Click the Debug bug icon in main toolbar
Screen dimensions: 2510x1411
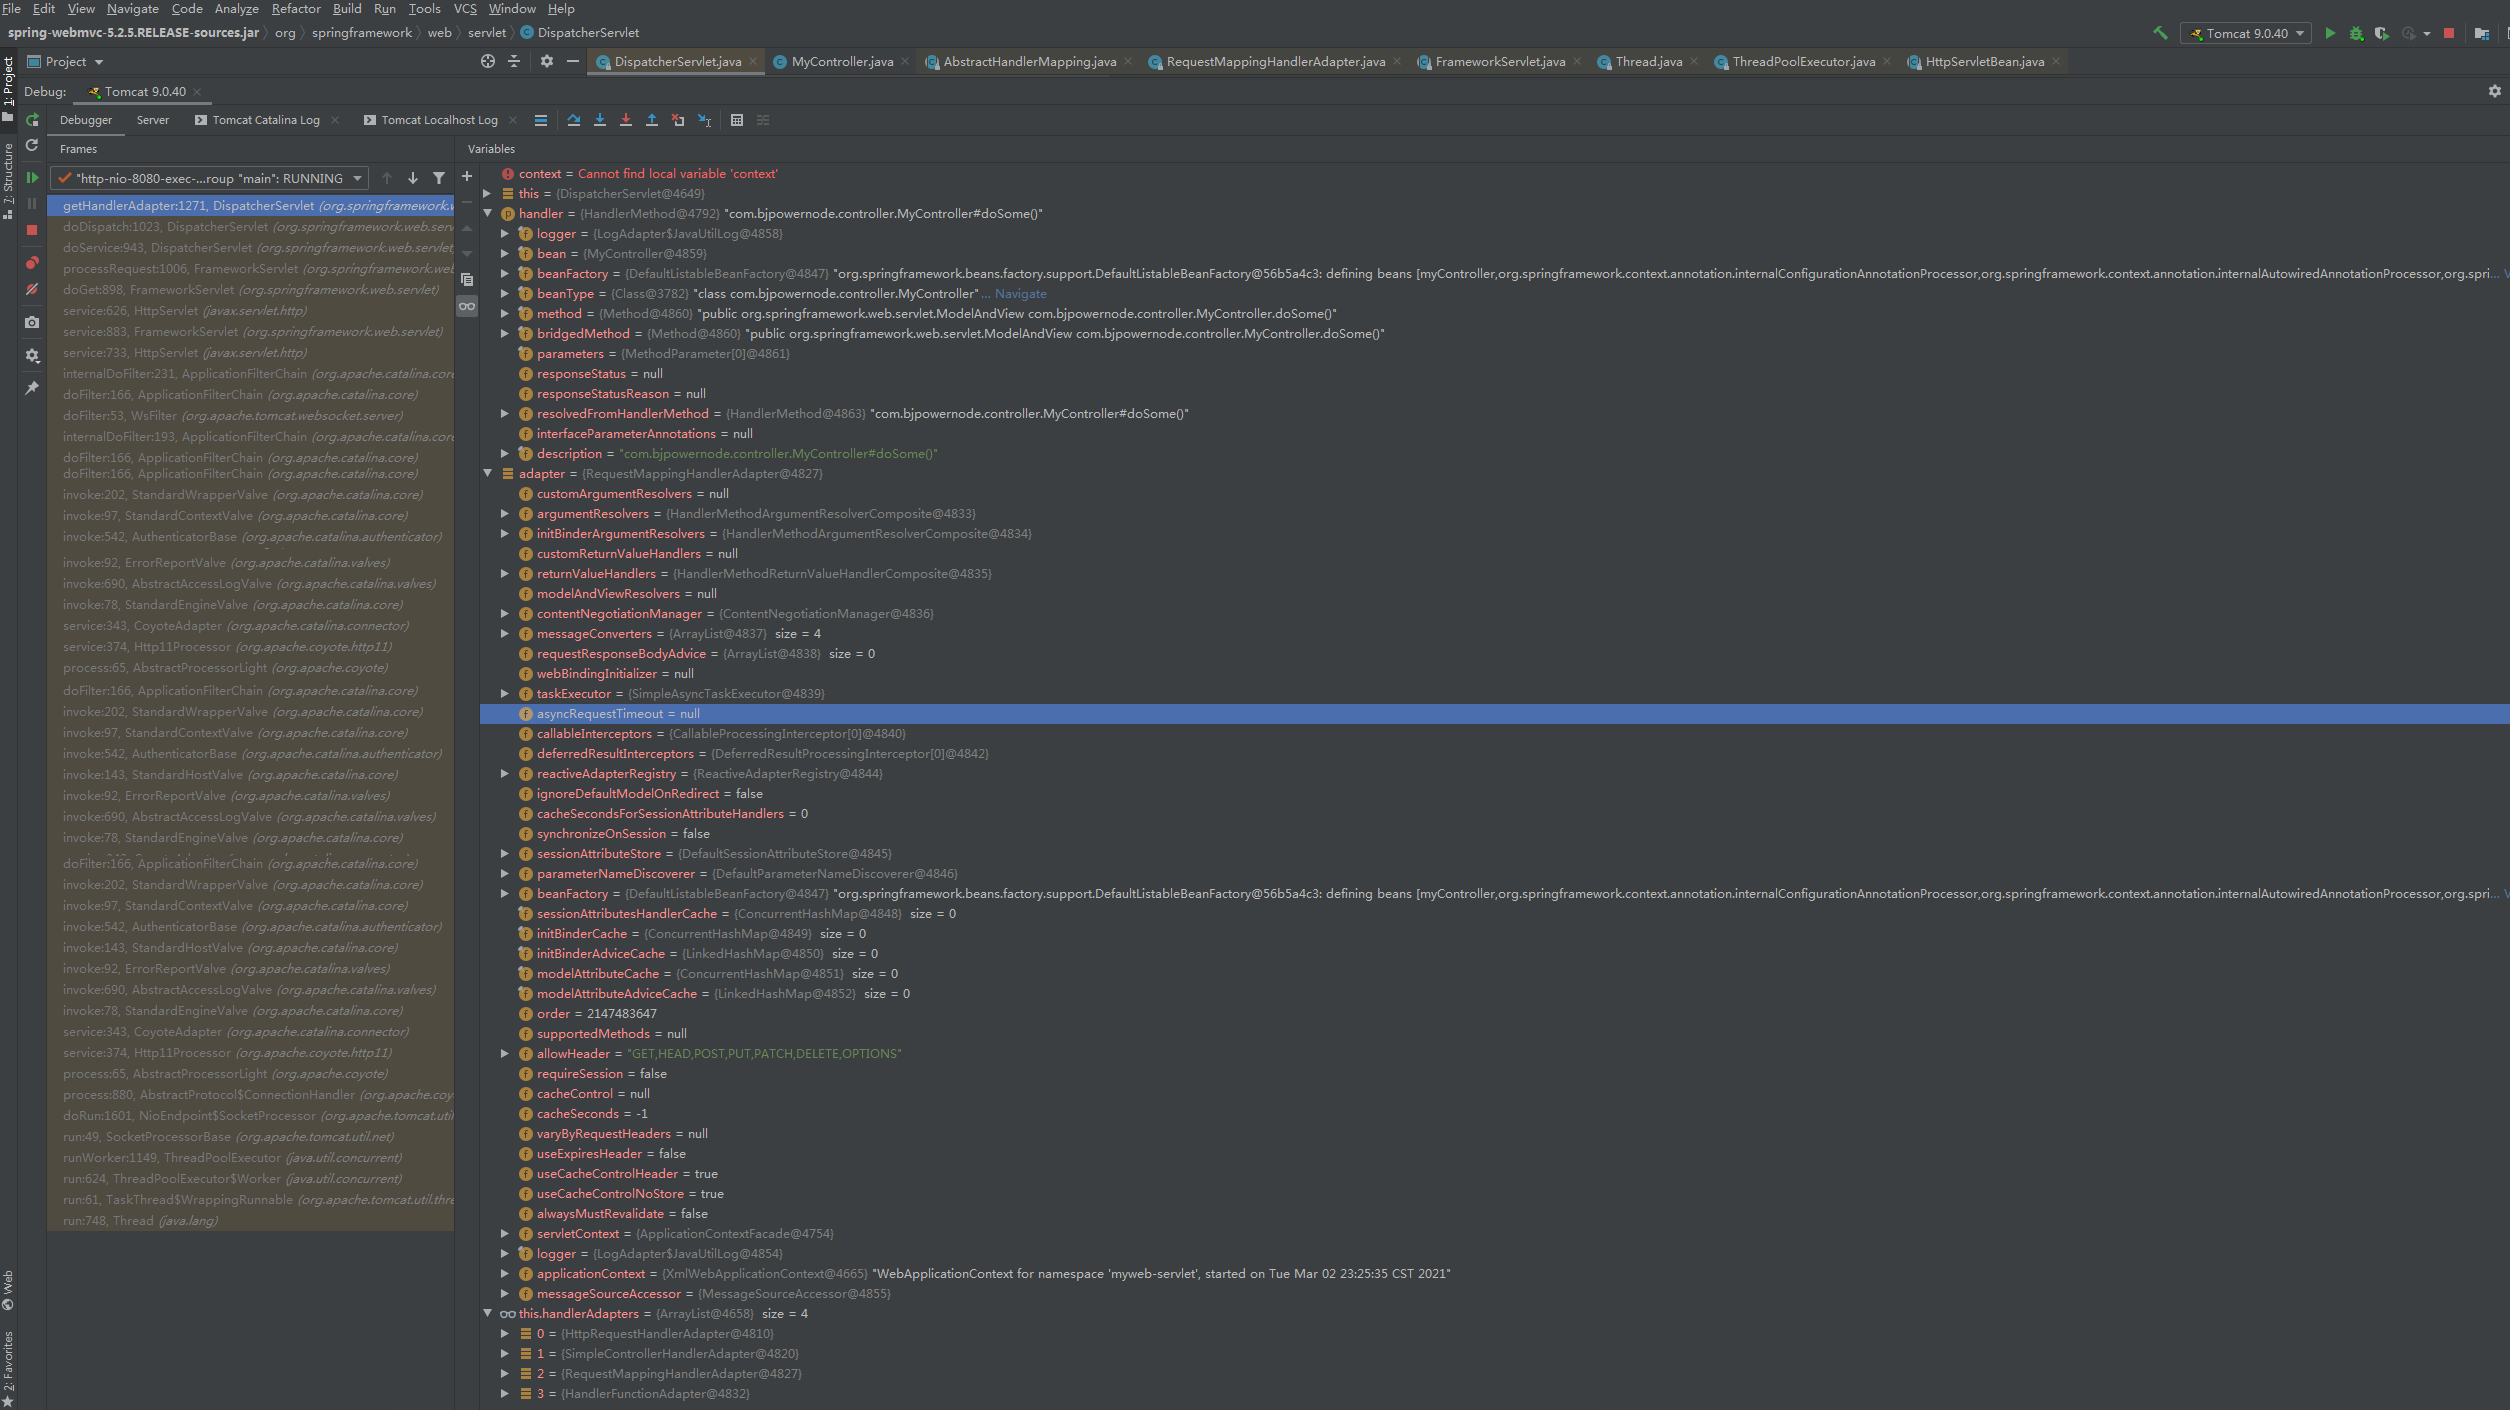click(x=2356, y=33)
